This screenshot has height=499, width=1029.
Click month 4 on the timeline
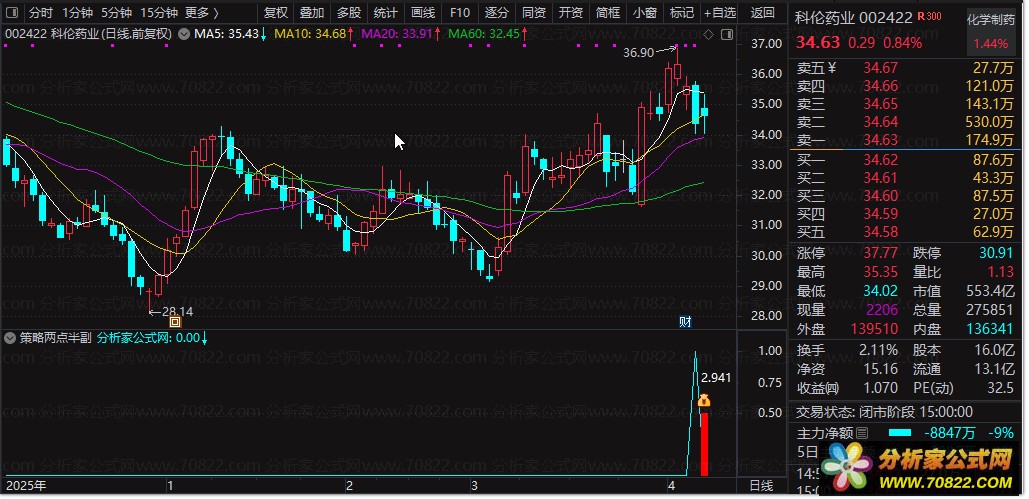[671, 487]
